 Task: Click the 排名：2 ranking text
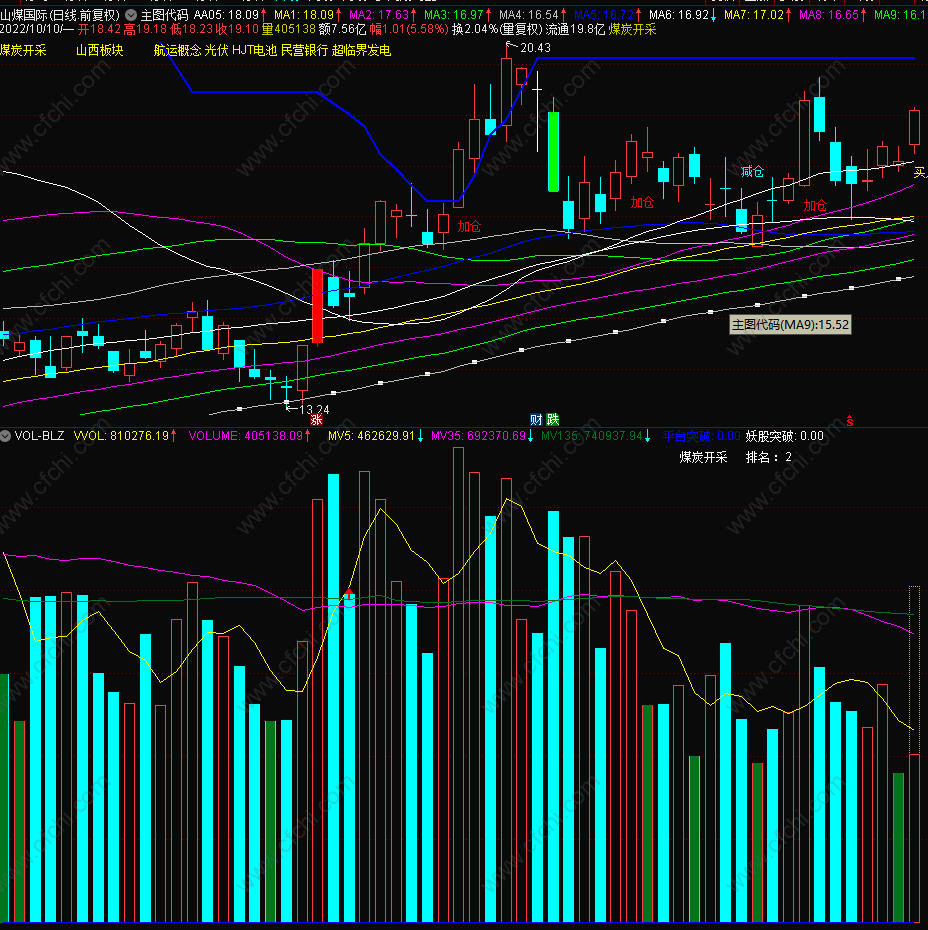pyautogui.click(x=768, y=457)
